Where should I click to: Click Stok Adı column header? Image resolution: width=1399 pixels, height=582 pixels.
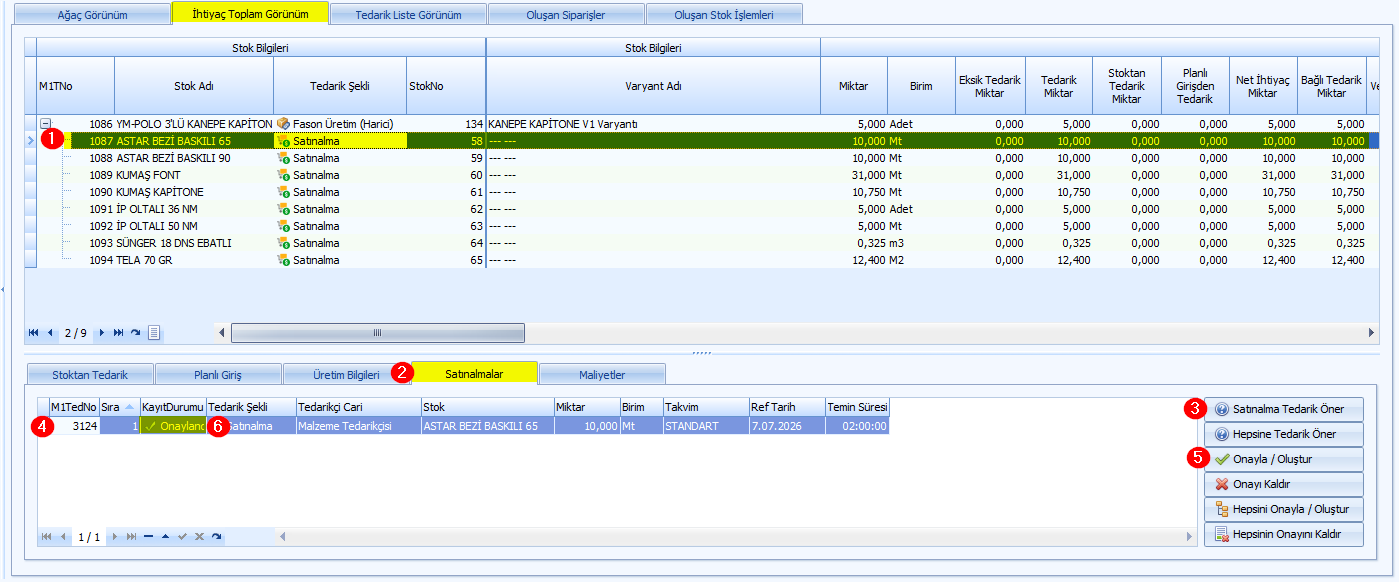[x=194, y=86]
